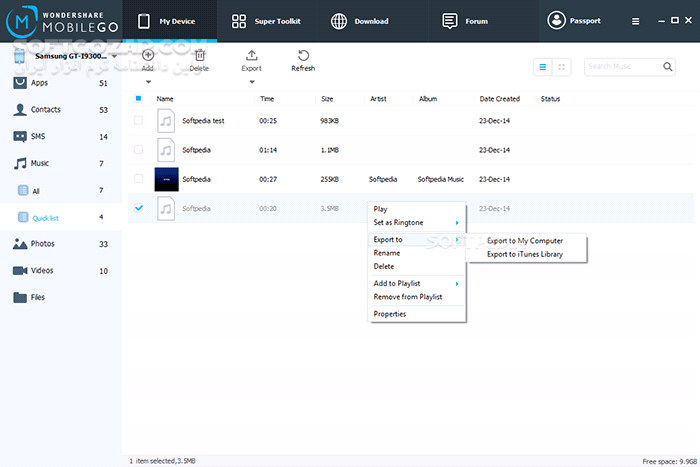Uncheck the selected 3.5MB Softpedia track

(138, 208)
